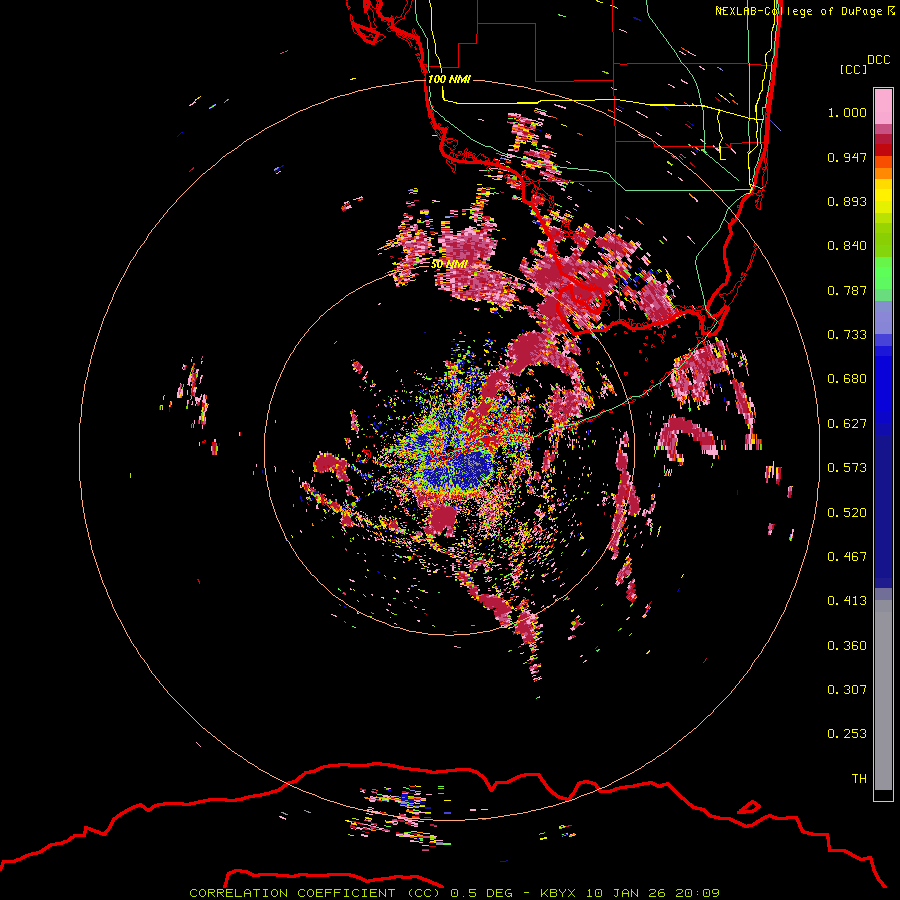Viewport: 900px width, 900px height.
Task: Select the 0.893 color scale value
Action: (847, 201)
